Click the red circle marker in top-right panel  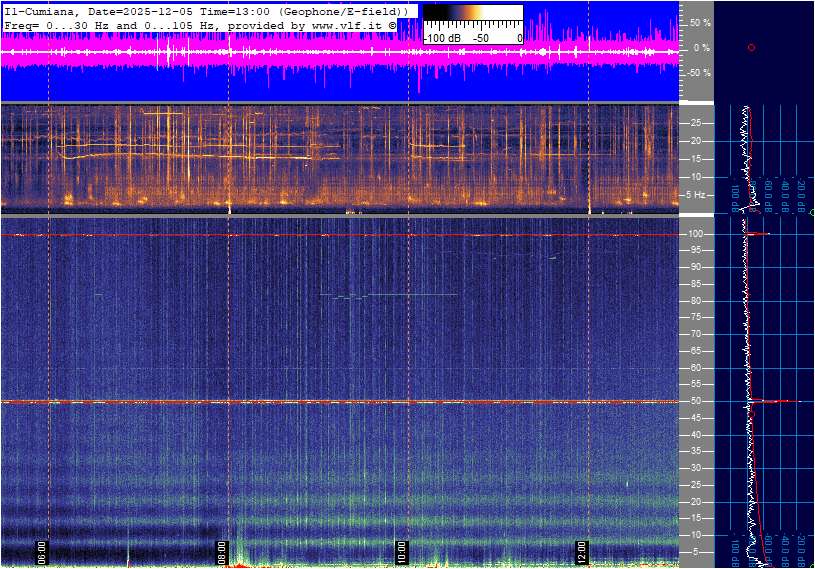point(751,47)
